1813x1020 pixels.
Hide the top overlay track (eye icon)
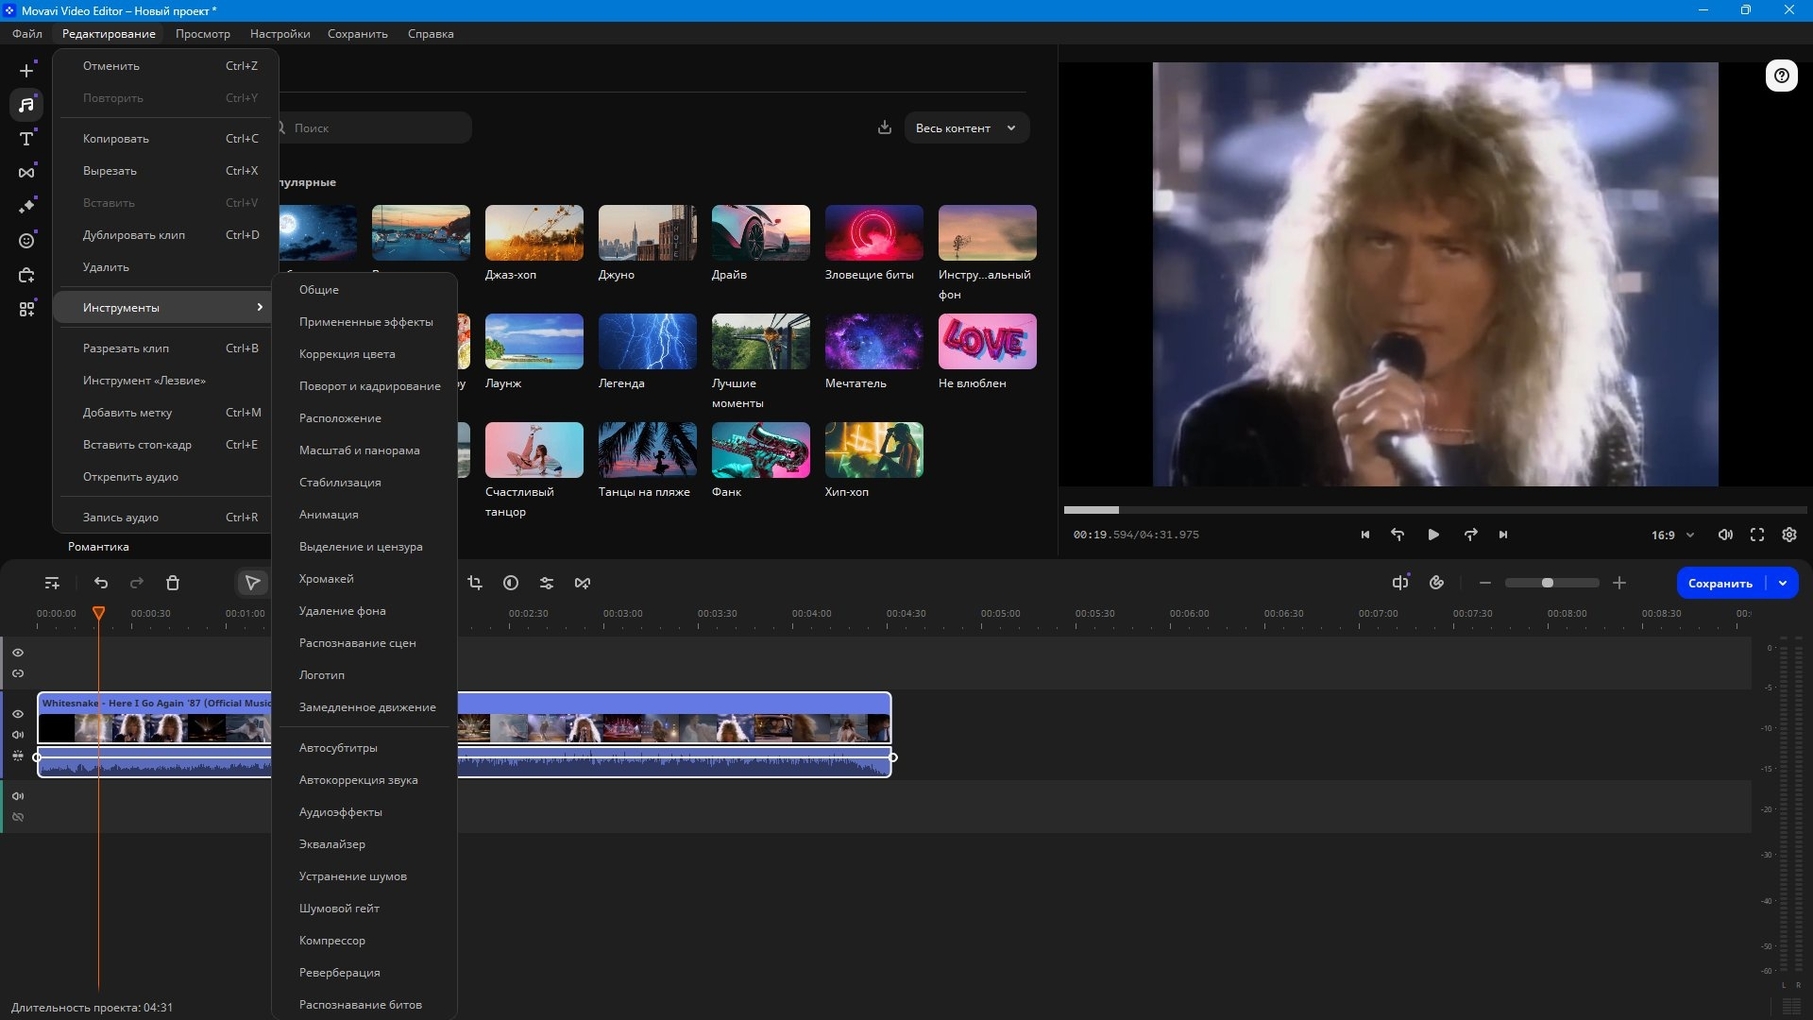pyautogui.click(x=18, y=653)
